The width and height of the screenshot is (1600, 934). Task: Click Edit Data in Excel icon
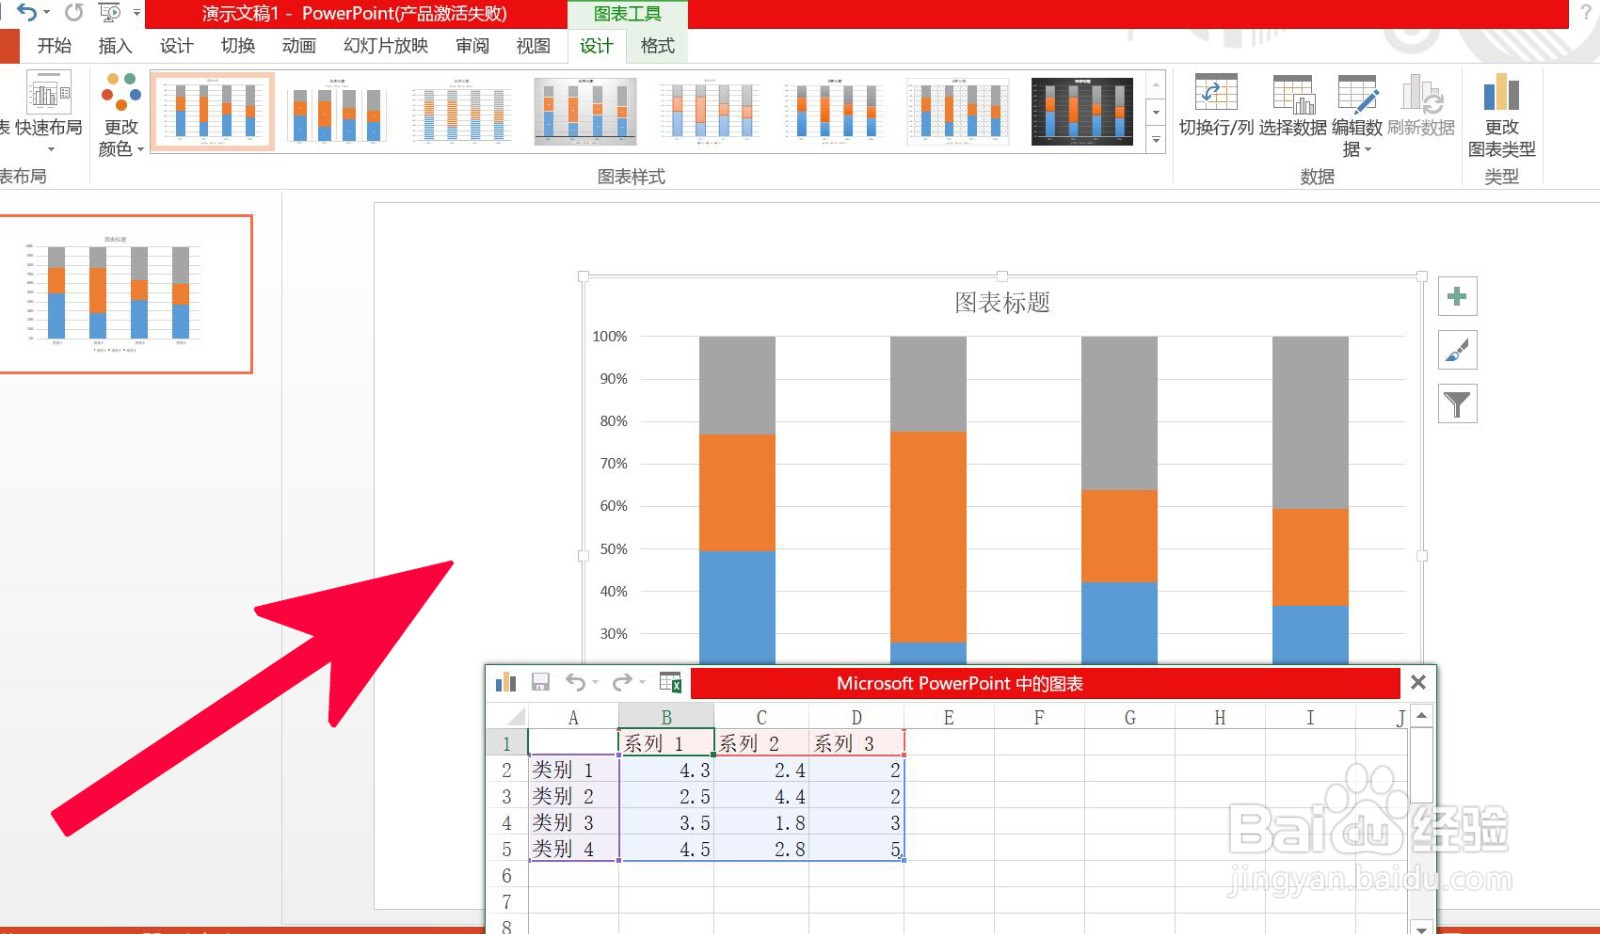pos(670,682)
